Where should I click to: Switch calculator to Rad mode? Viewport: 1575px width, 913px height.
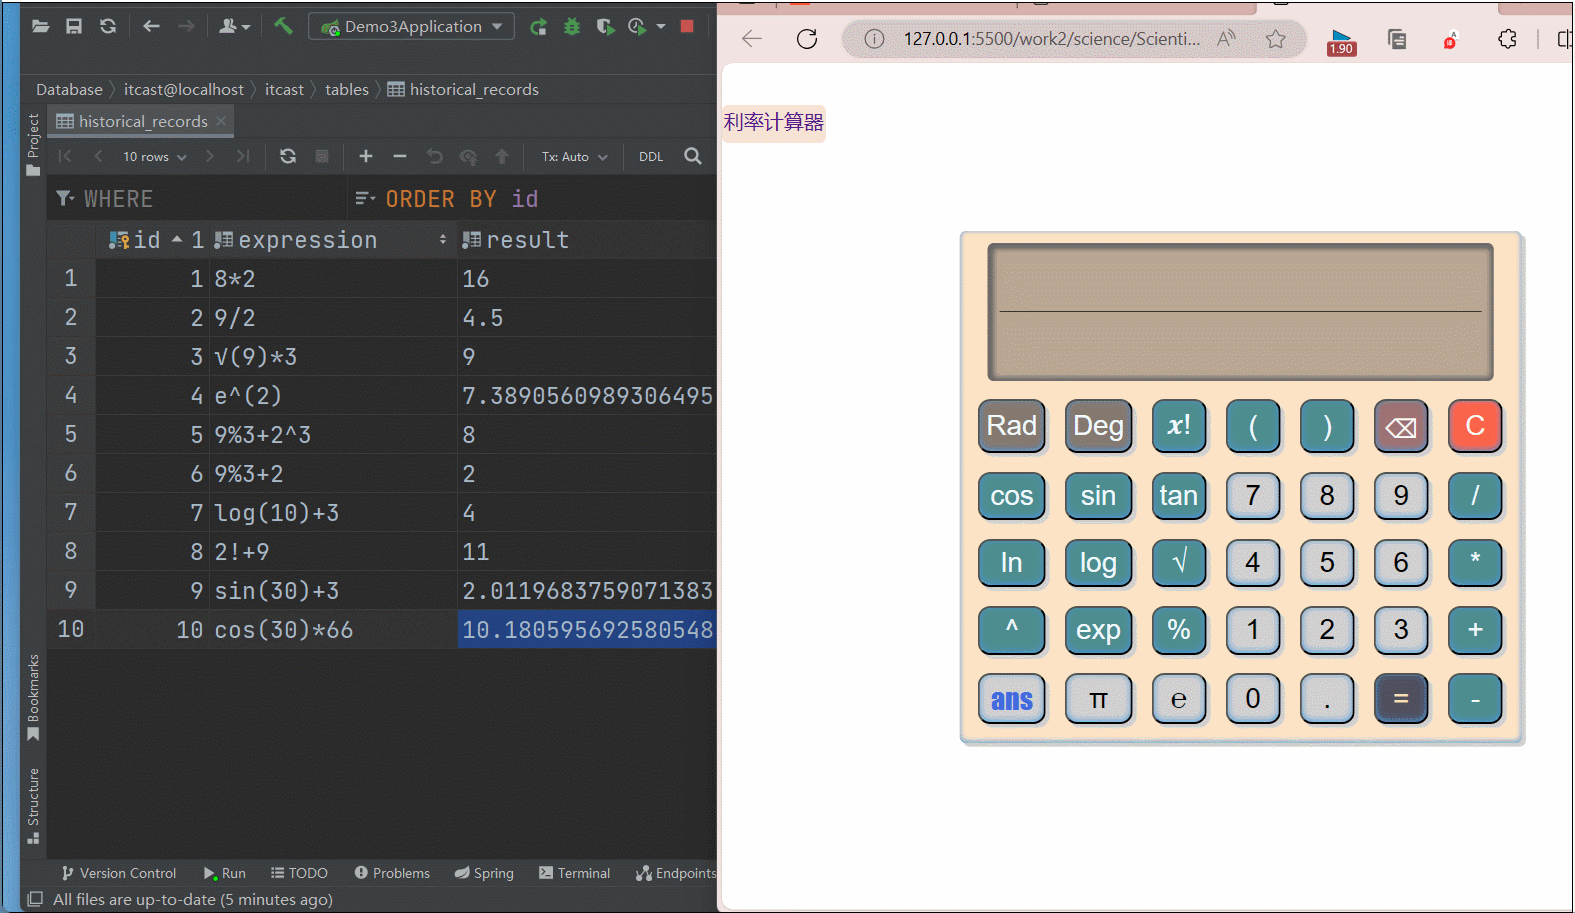[x=1011, y=426]
